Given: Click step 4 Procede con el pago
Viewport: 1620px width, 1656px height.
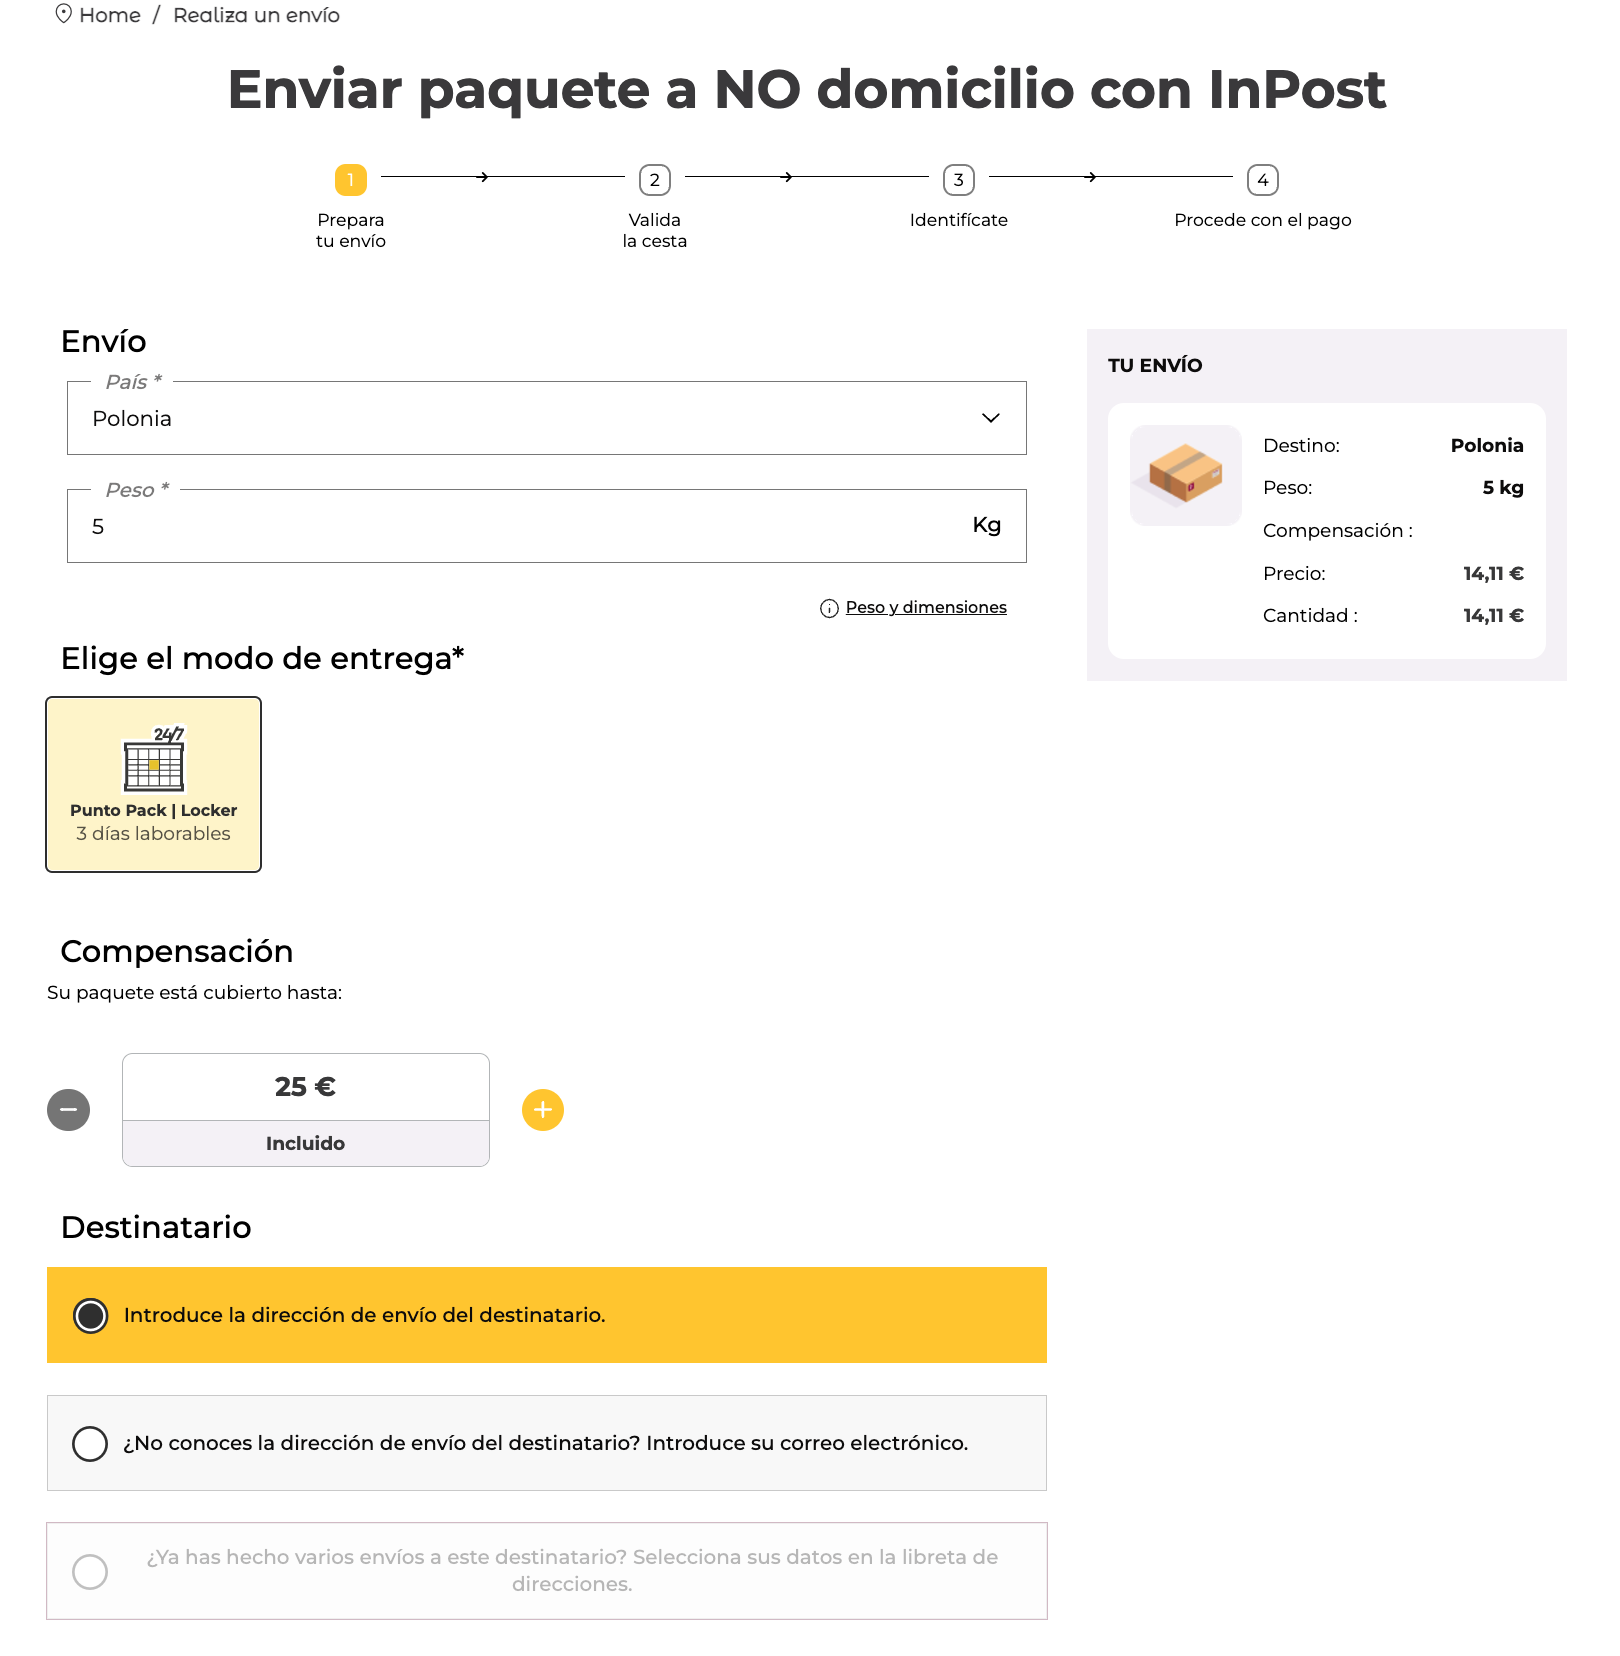Looking at the screenshot, I should [1263, 180].
